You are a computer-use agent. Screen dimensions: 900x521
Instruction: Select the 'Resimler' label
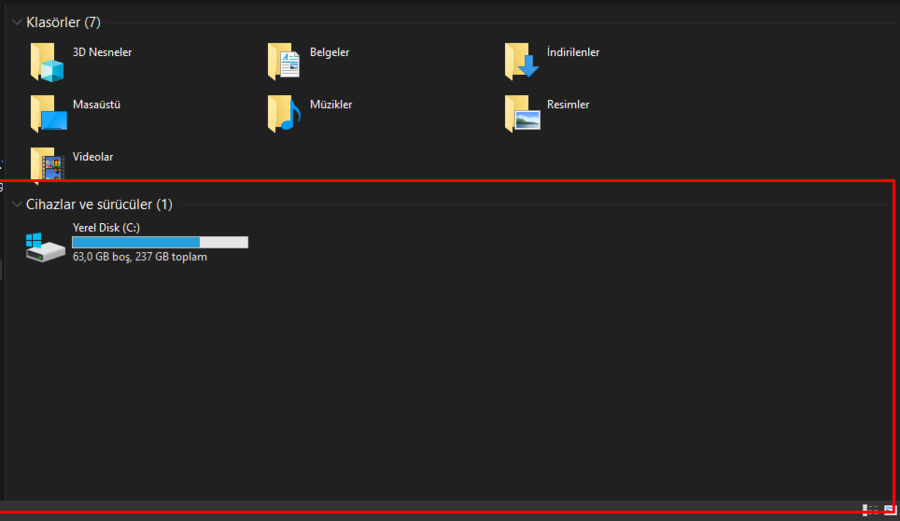point(568,104)
